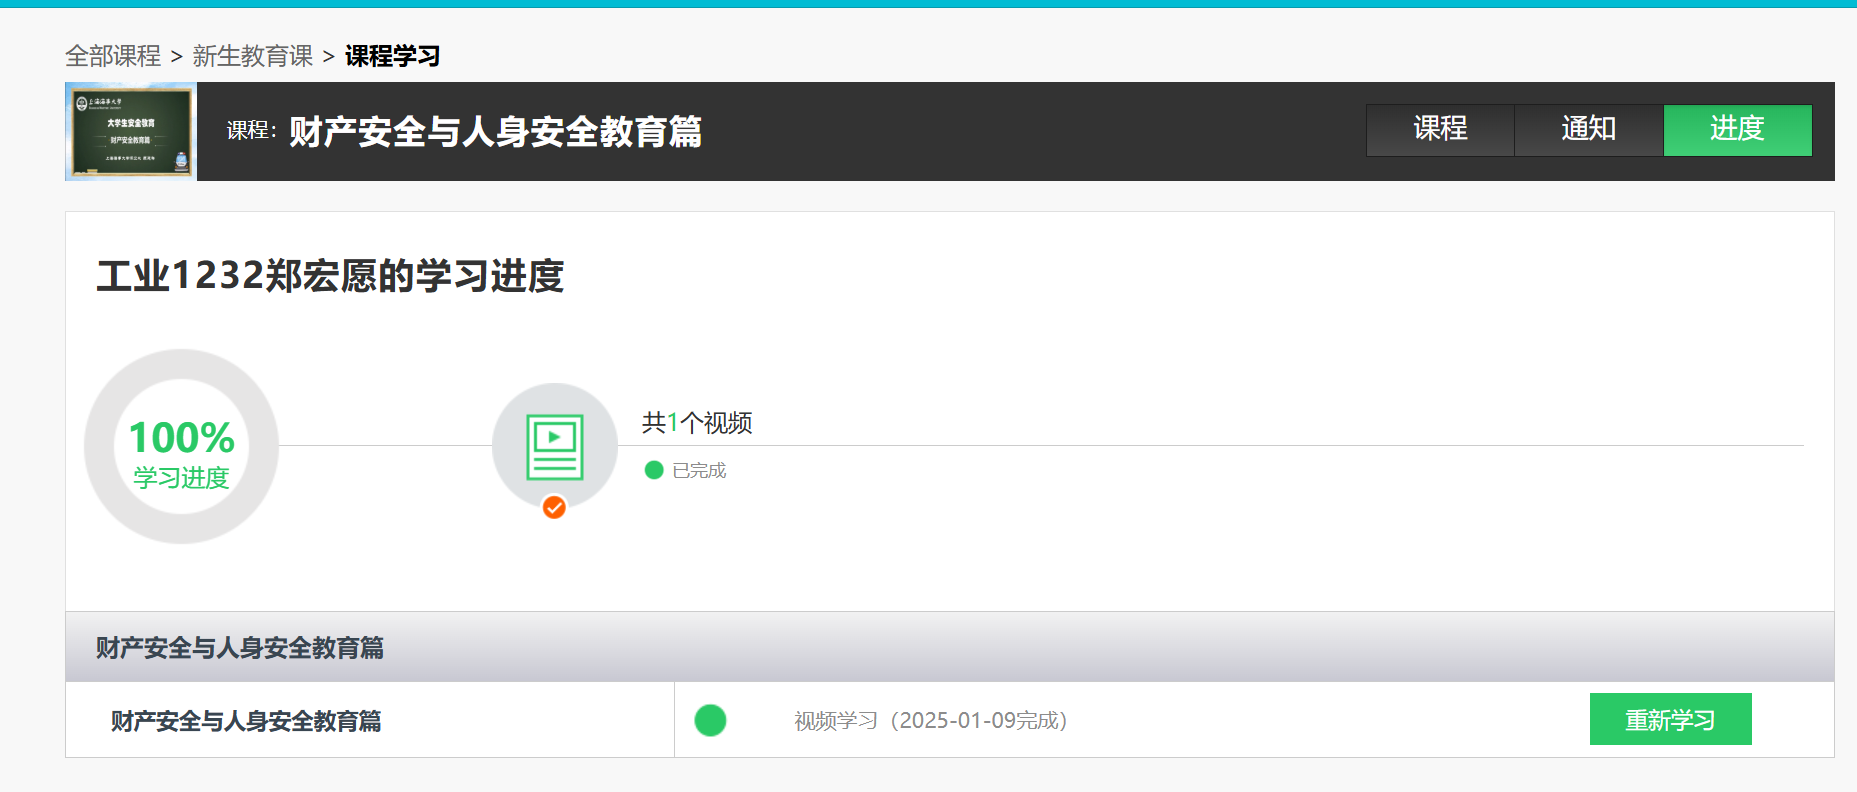
Task: Open the 财产安全与人身安全教育篇 lesson row title
Action: [x=246, y=721]
